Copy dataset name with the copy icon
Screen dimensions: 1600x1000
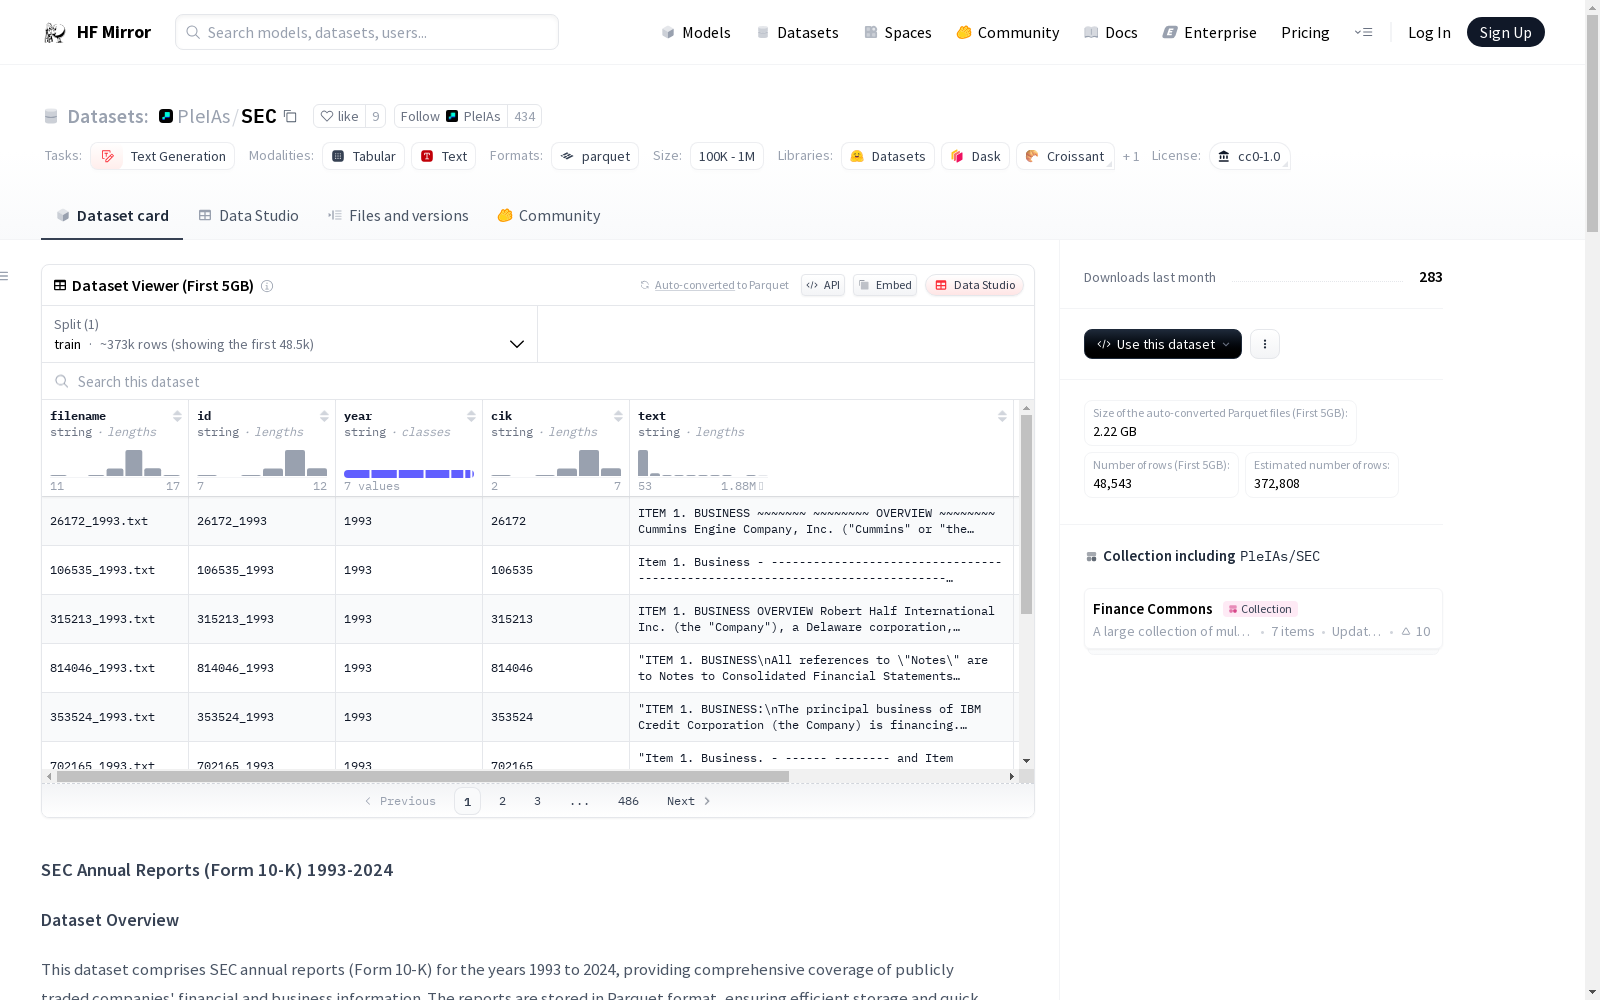[x=290, y=116]
